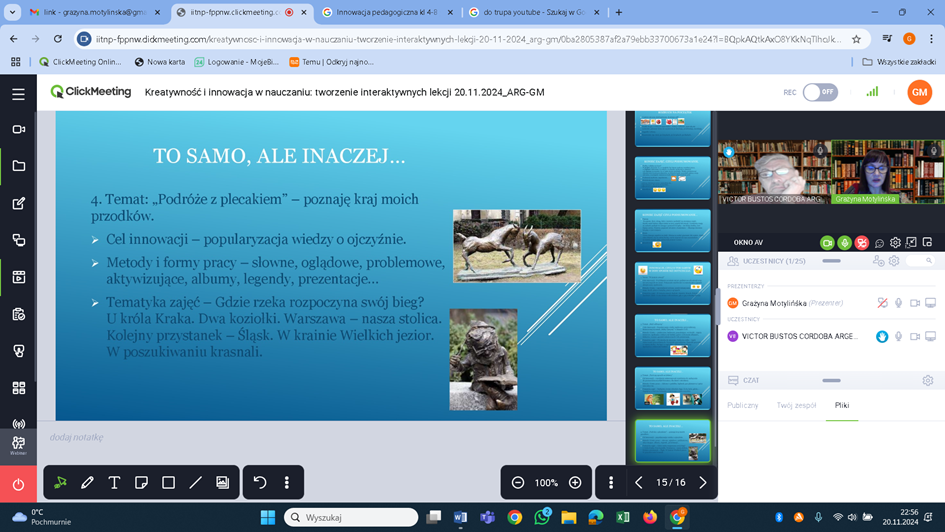Screen dimensions: 945x532
Task: Open more drawing options next to Undo
Action: pos(287,483)
